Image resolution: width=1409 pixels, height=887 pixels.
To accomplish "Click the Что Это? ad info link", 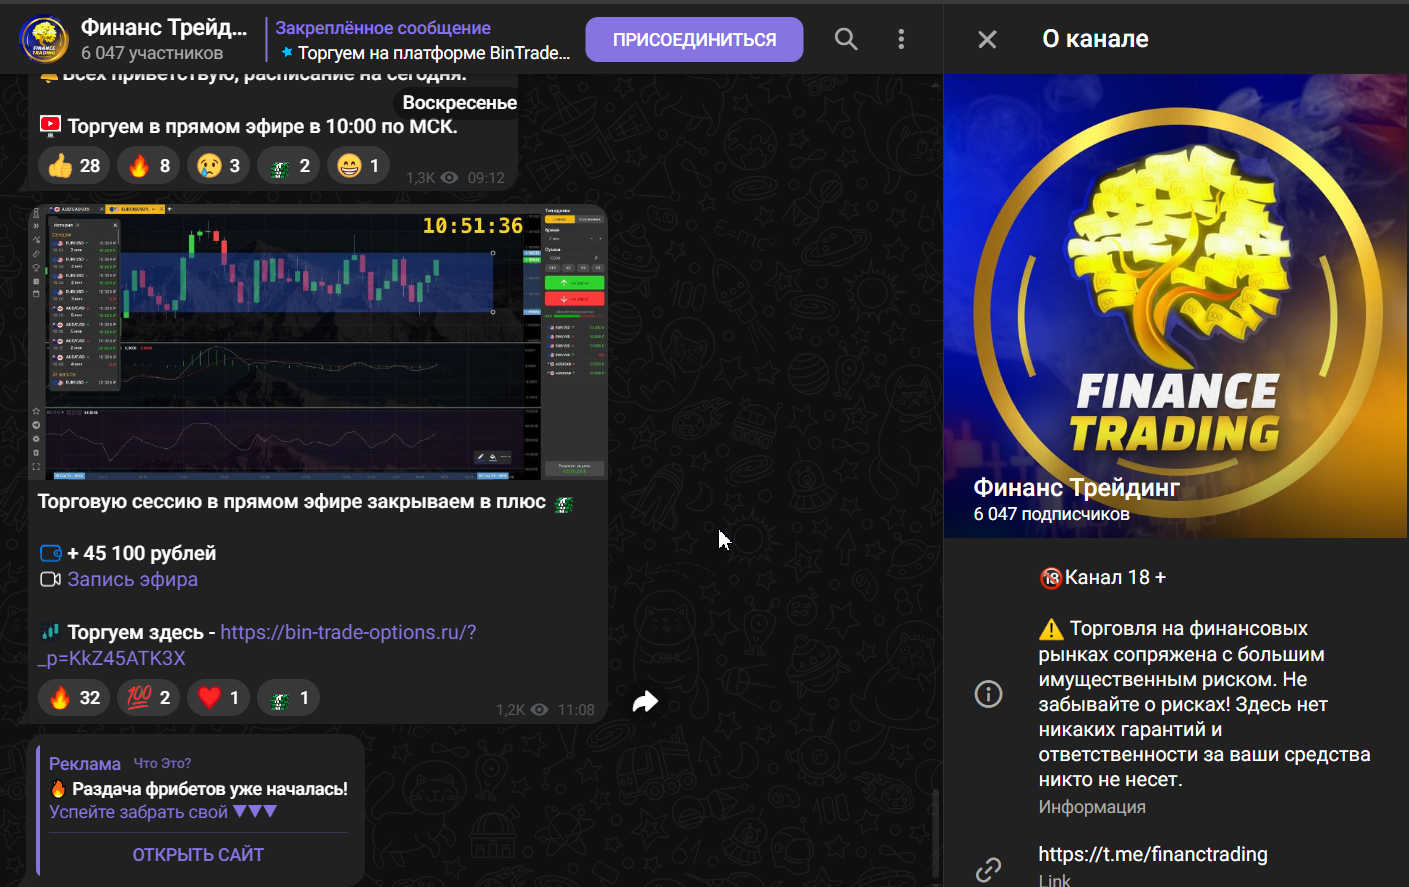I will pyautogui.click(x=162, y=763).
